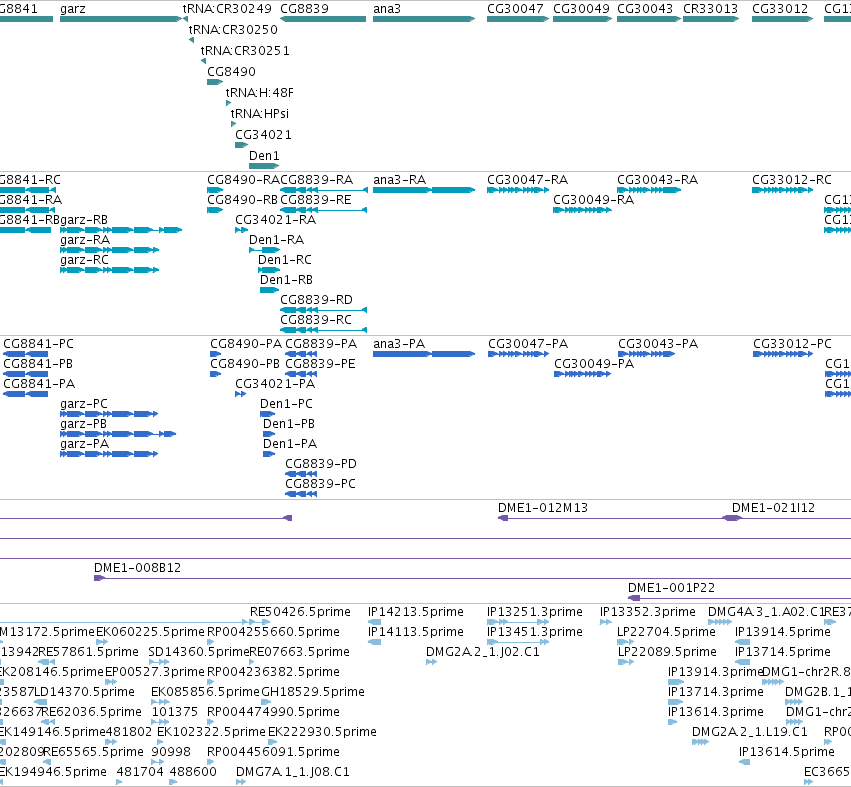Select the CG8490 gene glyph
The image size is (851, 787).
[215, 82]
